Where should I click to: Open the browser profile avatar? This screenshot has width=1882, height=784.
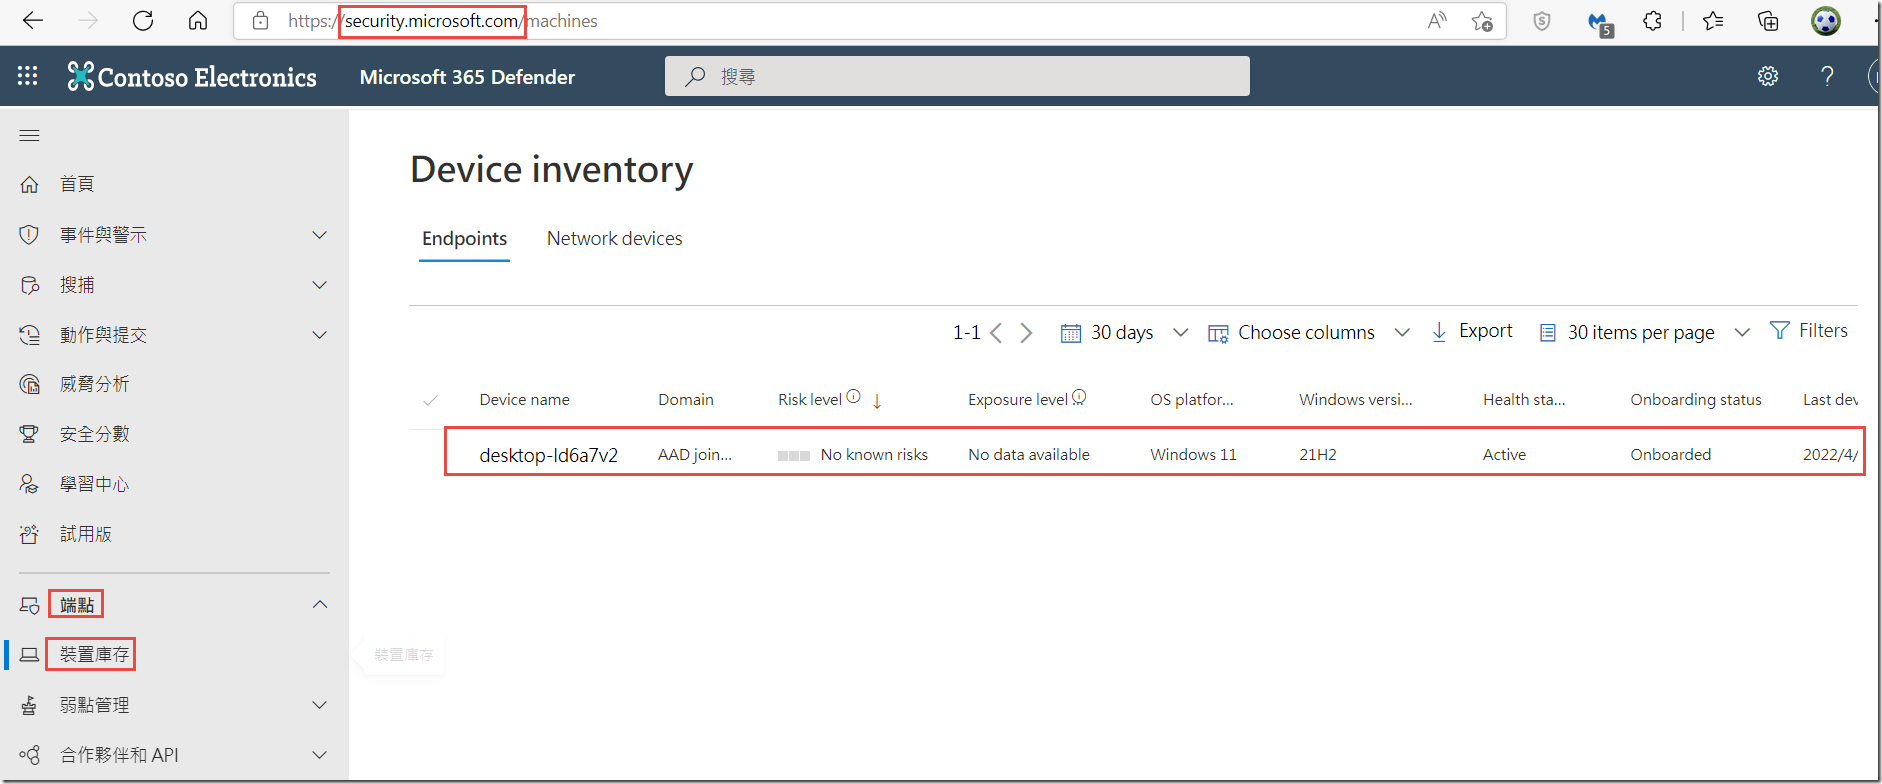pyautogui.click(x=1826, y=21)
